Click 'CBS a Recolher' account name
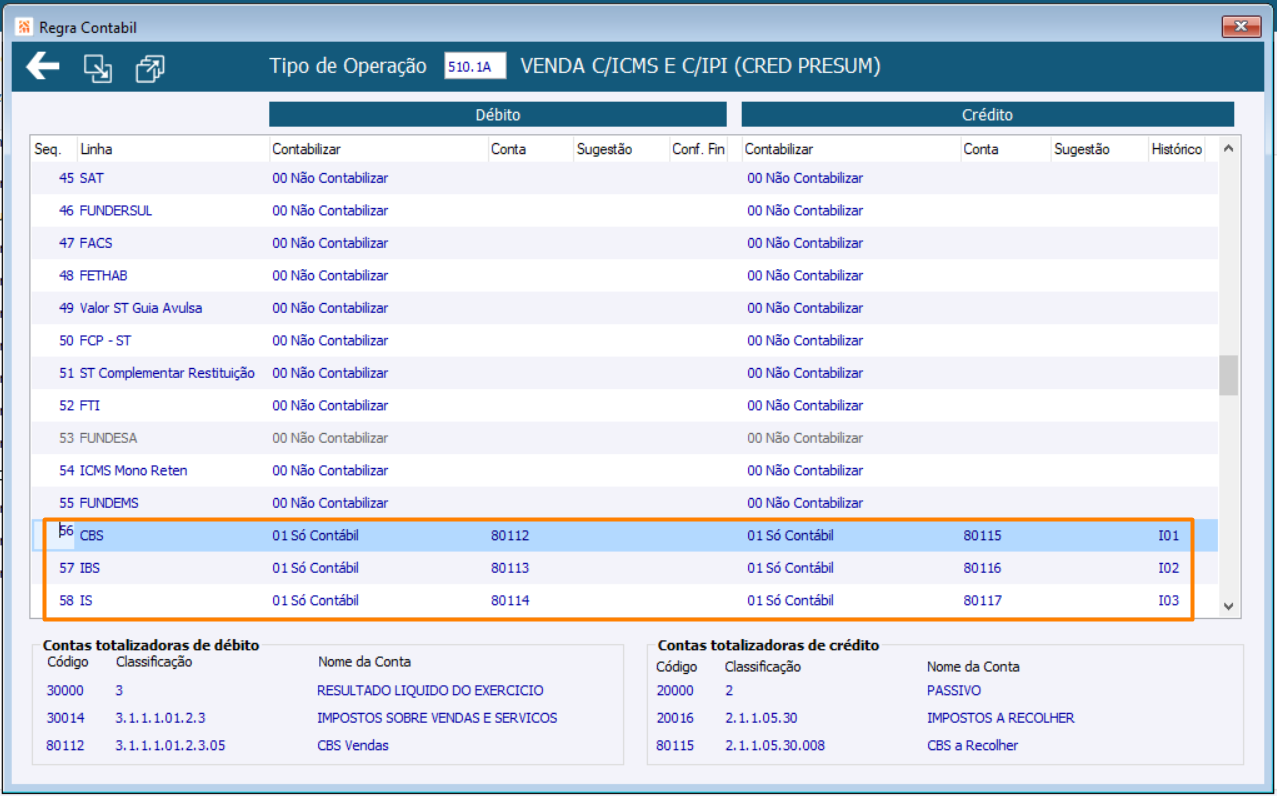 coord(972,745)
